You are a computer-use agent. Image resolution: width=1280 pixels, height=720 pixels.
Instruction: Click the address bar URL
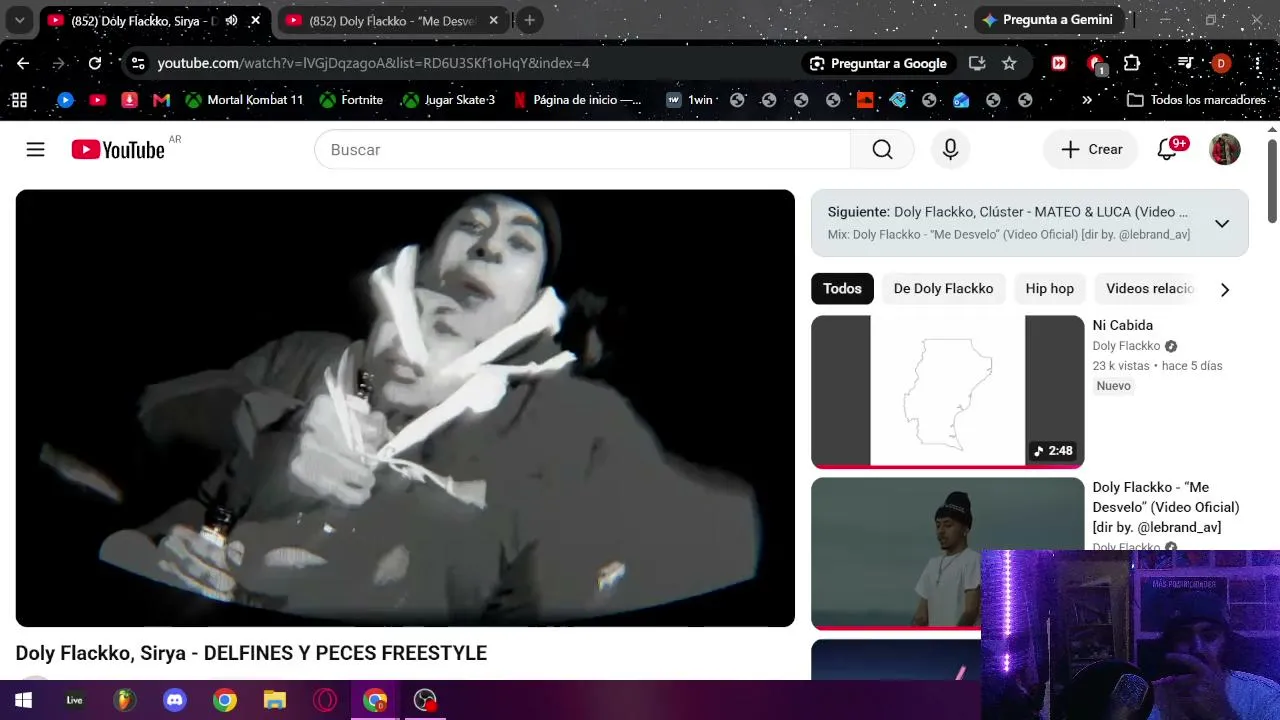373,63
